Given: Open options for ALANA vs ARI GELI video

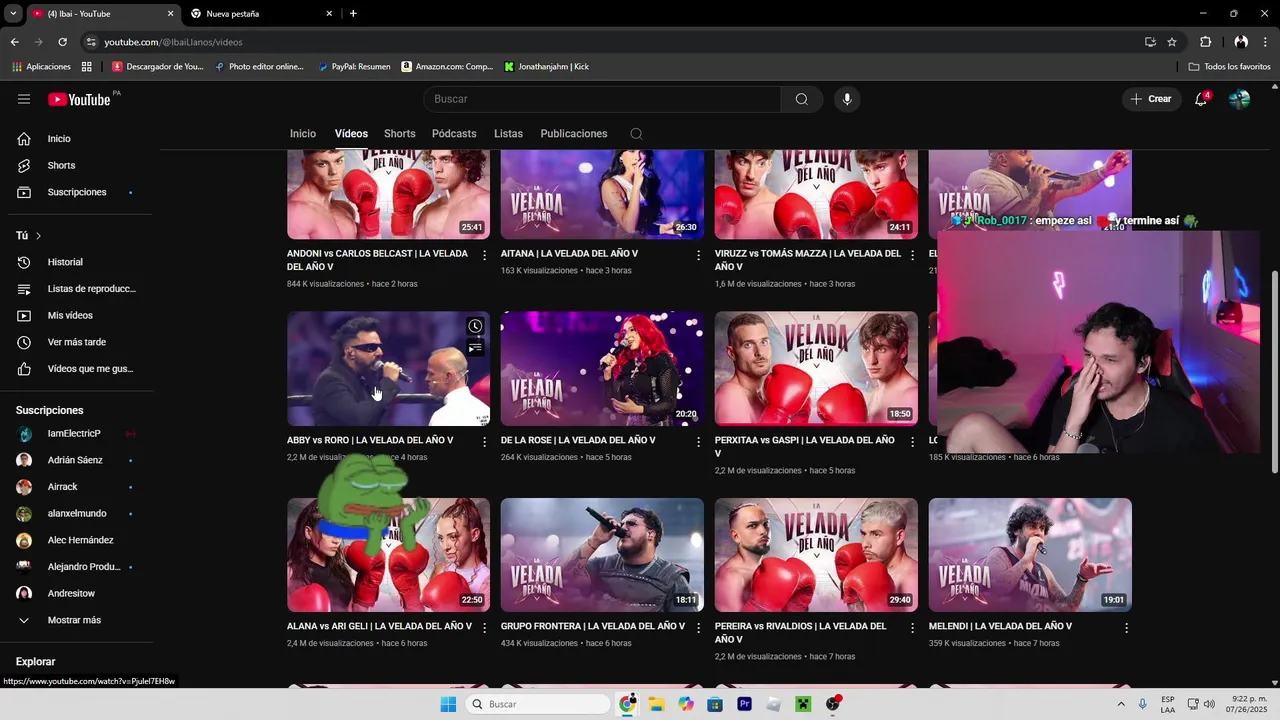Looking at the screenshot, I should coord(485,628).
